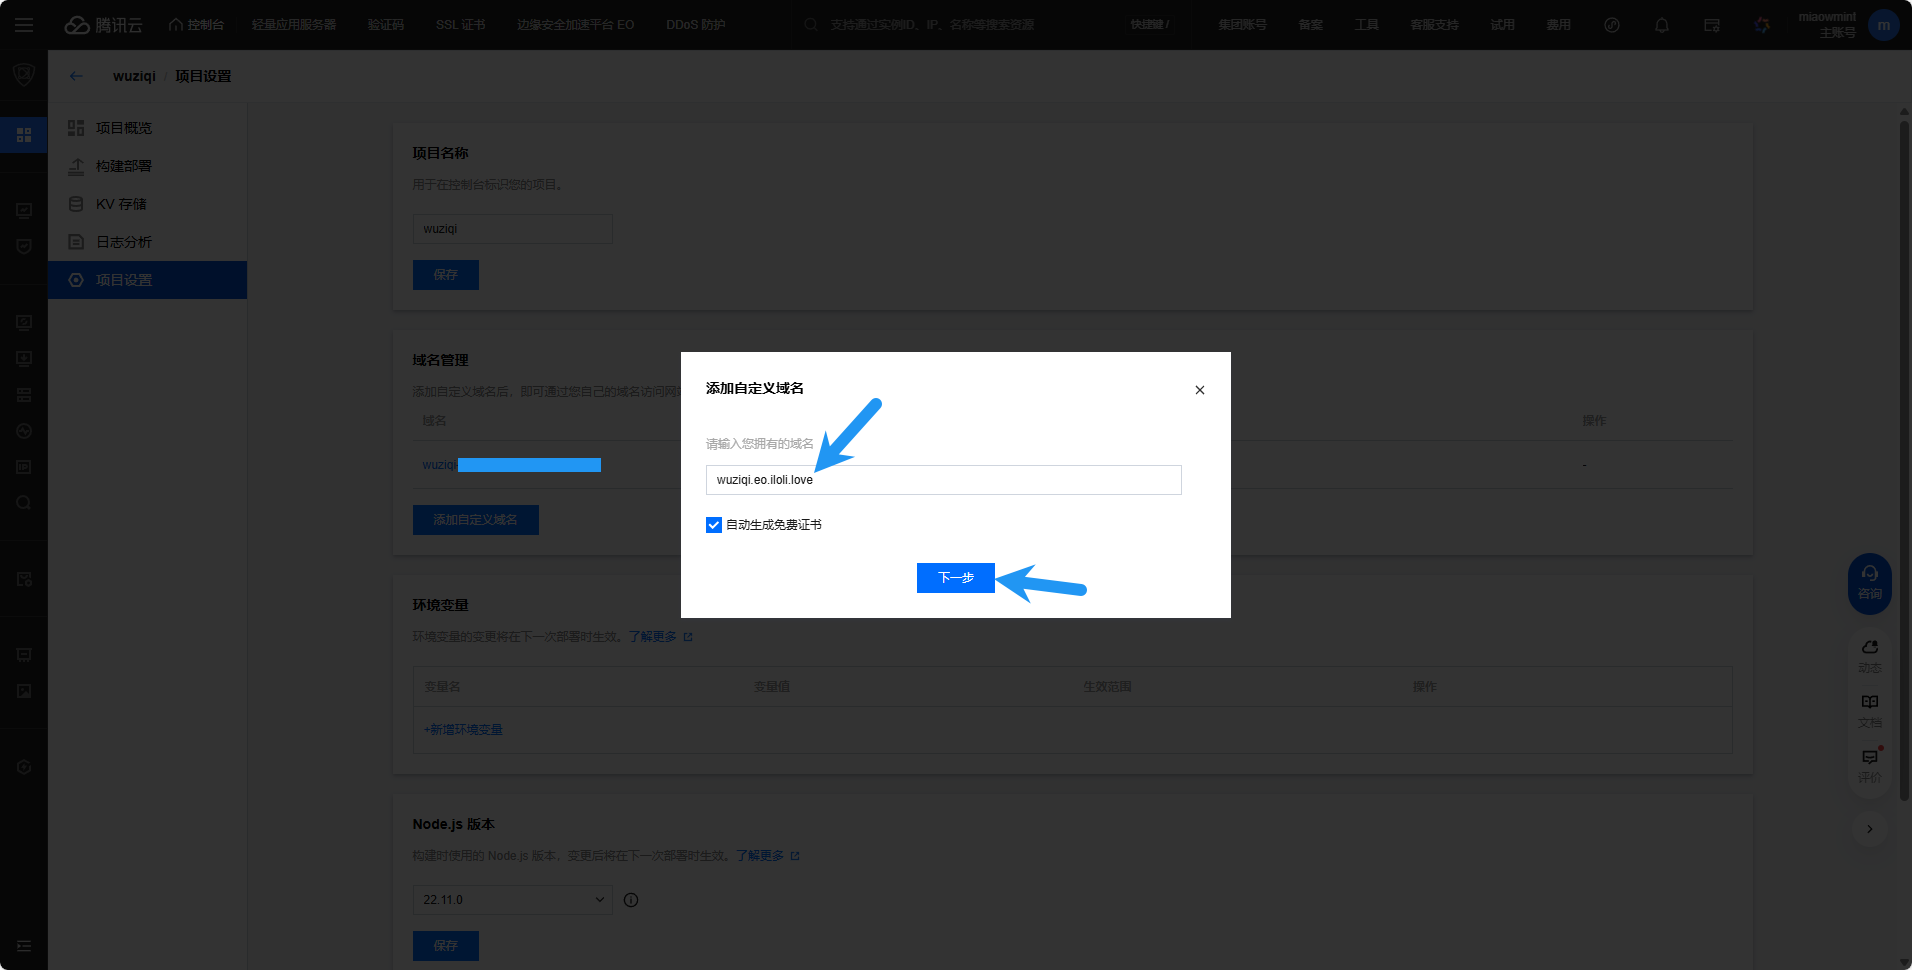
Task: Select KV 存储 sidebar item
Action: (121, 204)
